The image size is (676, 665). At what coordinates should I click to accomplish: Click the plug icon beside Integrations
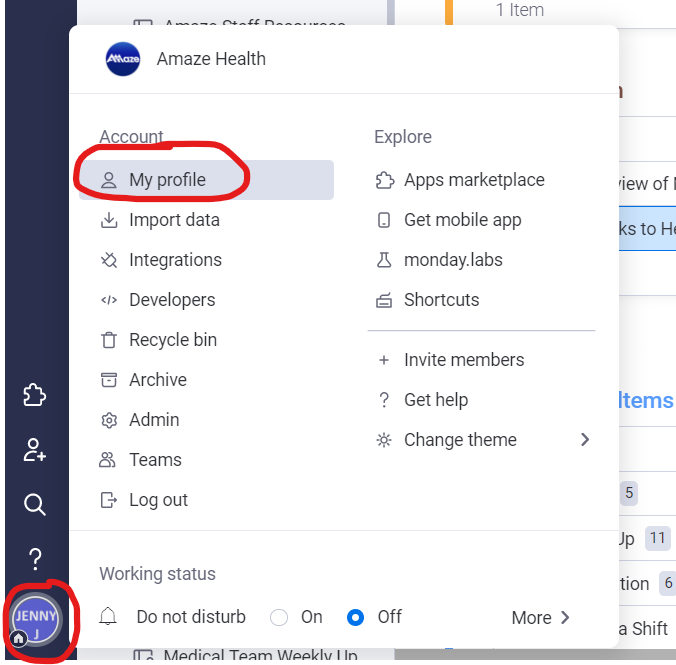(x=109, y=260)
